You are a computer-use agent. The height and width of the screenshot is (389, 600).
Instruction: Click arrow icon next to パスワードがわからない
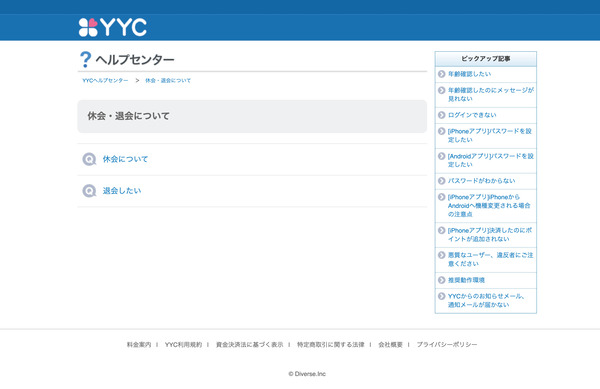[x=442, y=181]
